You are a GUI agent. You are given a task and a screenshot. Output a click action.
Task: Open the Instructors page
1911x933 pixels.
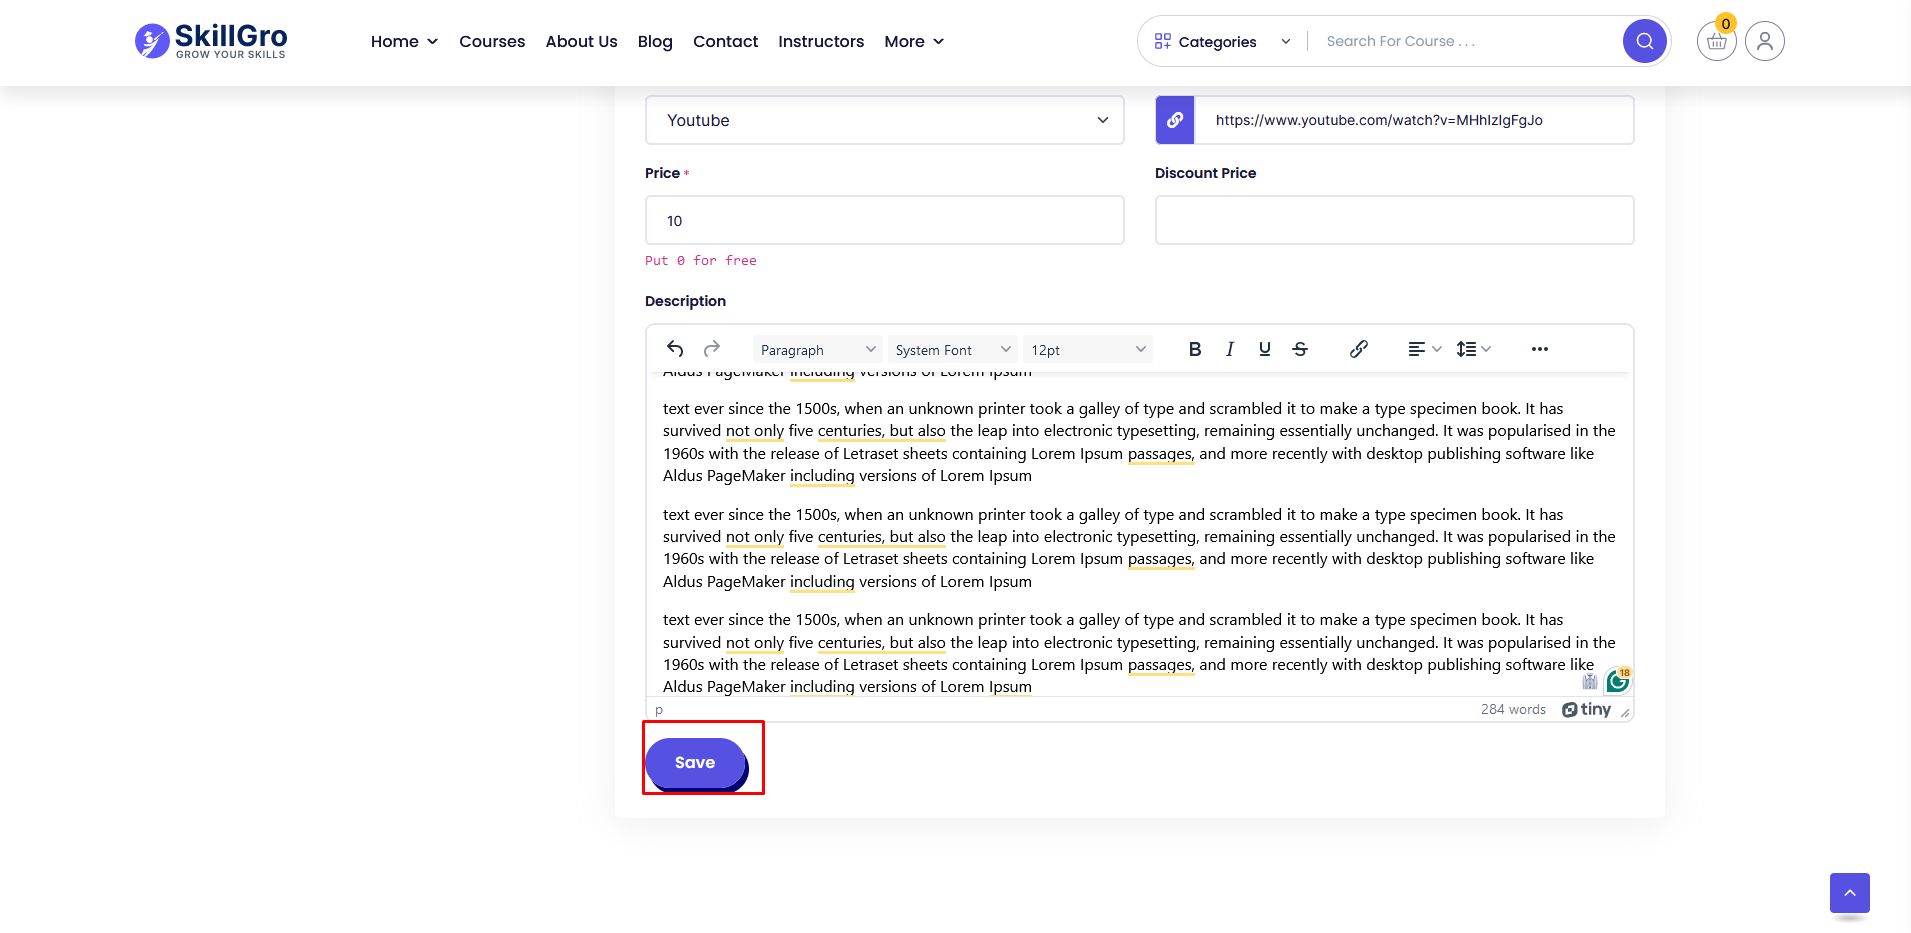[821, 41]
